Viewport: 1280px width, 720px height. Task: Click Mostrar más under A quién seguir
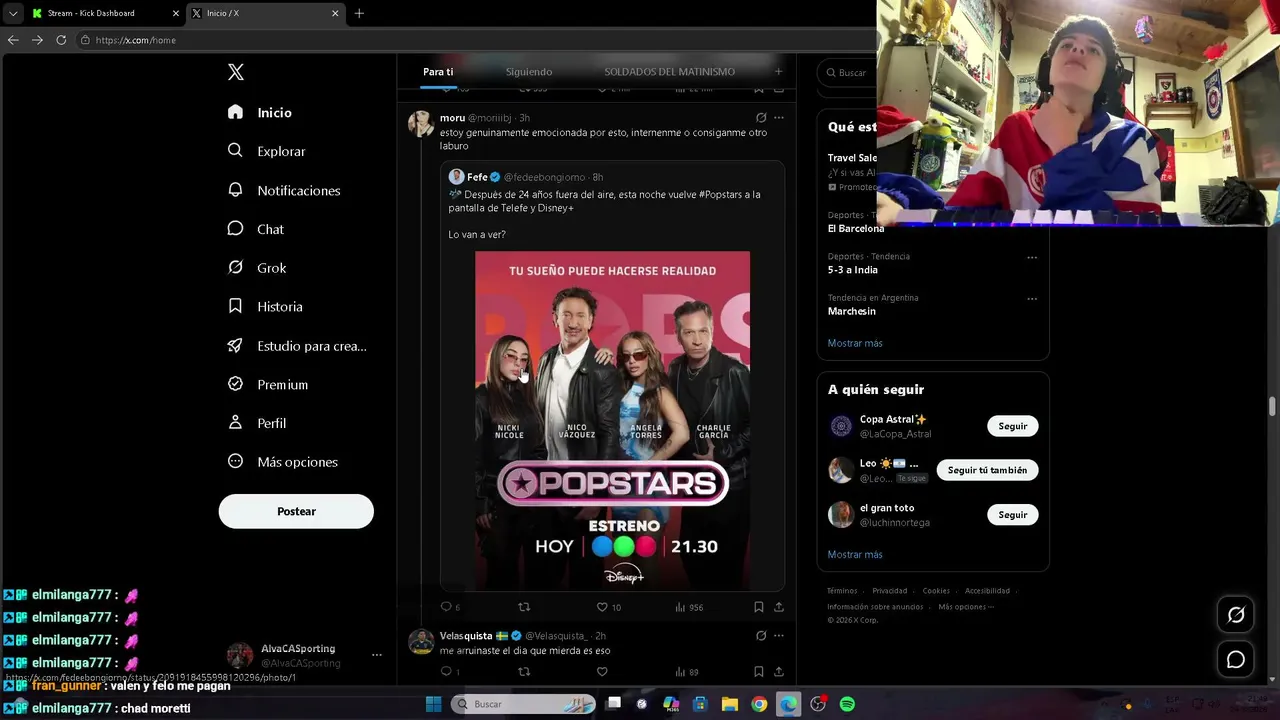pos(855,554)
